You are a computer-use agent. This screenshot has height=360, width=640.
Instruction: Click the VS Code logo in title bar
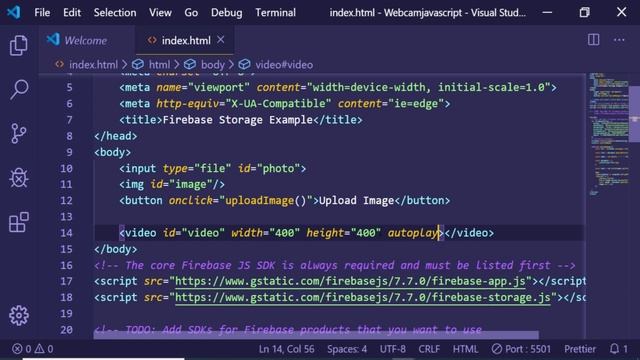click(14, 12)
